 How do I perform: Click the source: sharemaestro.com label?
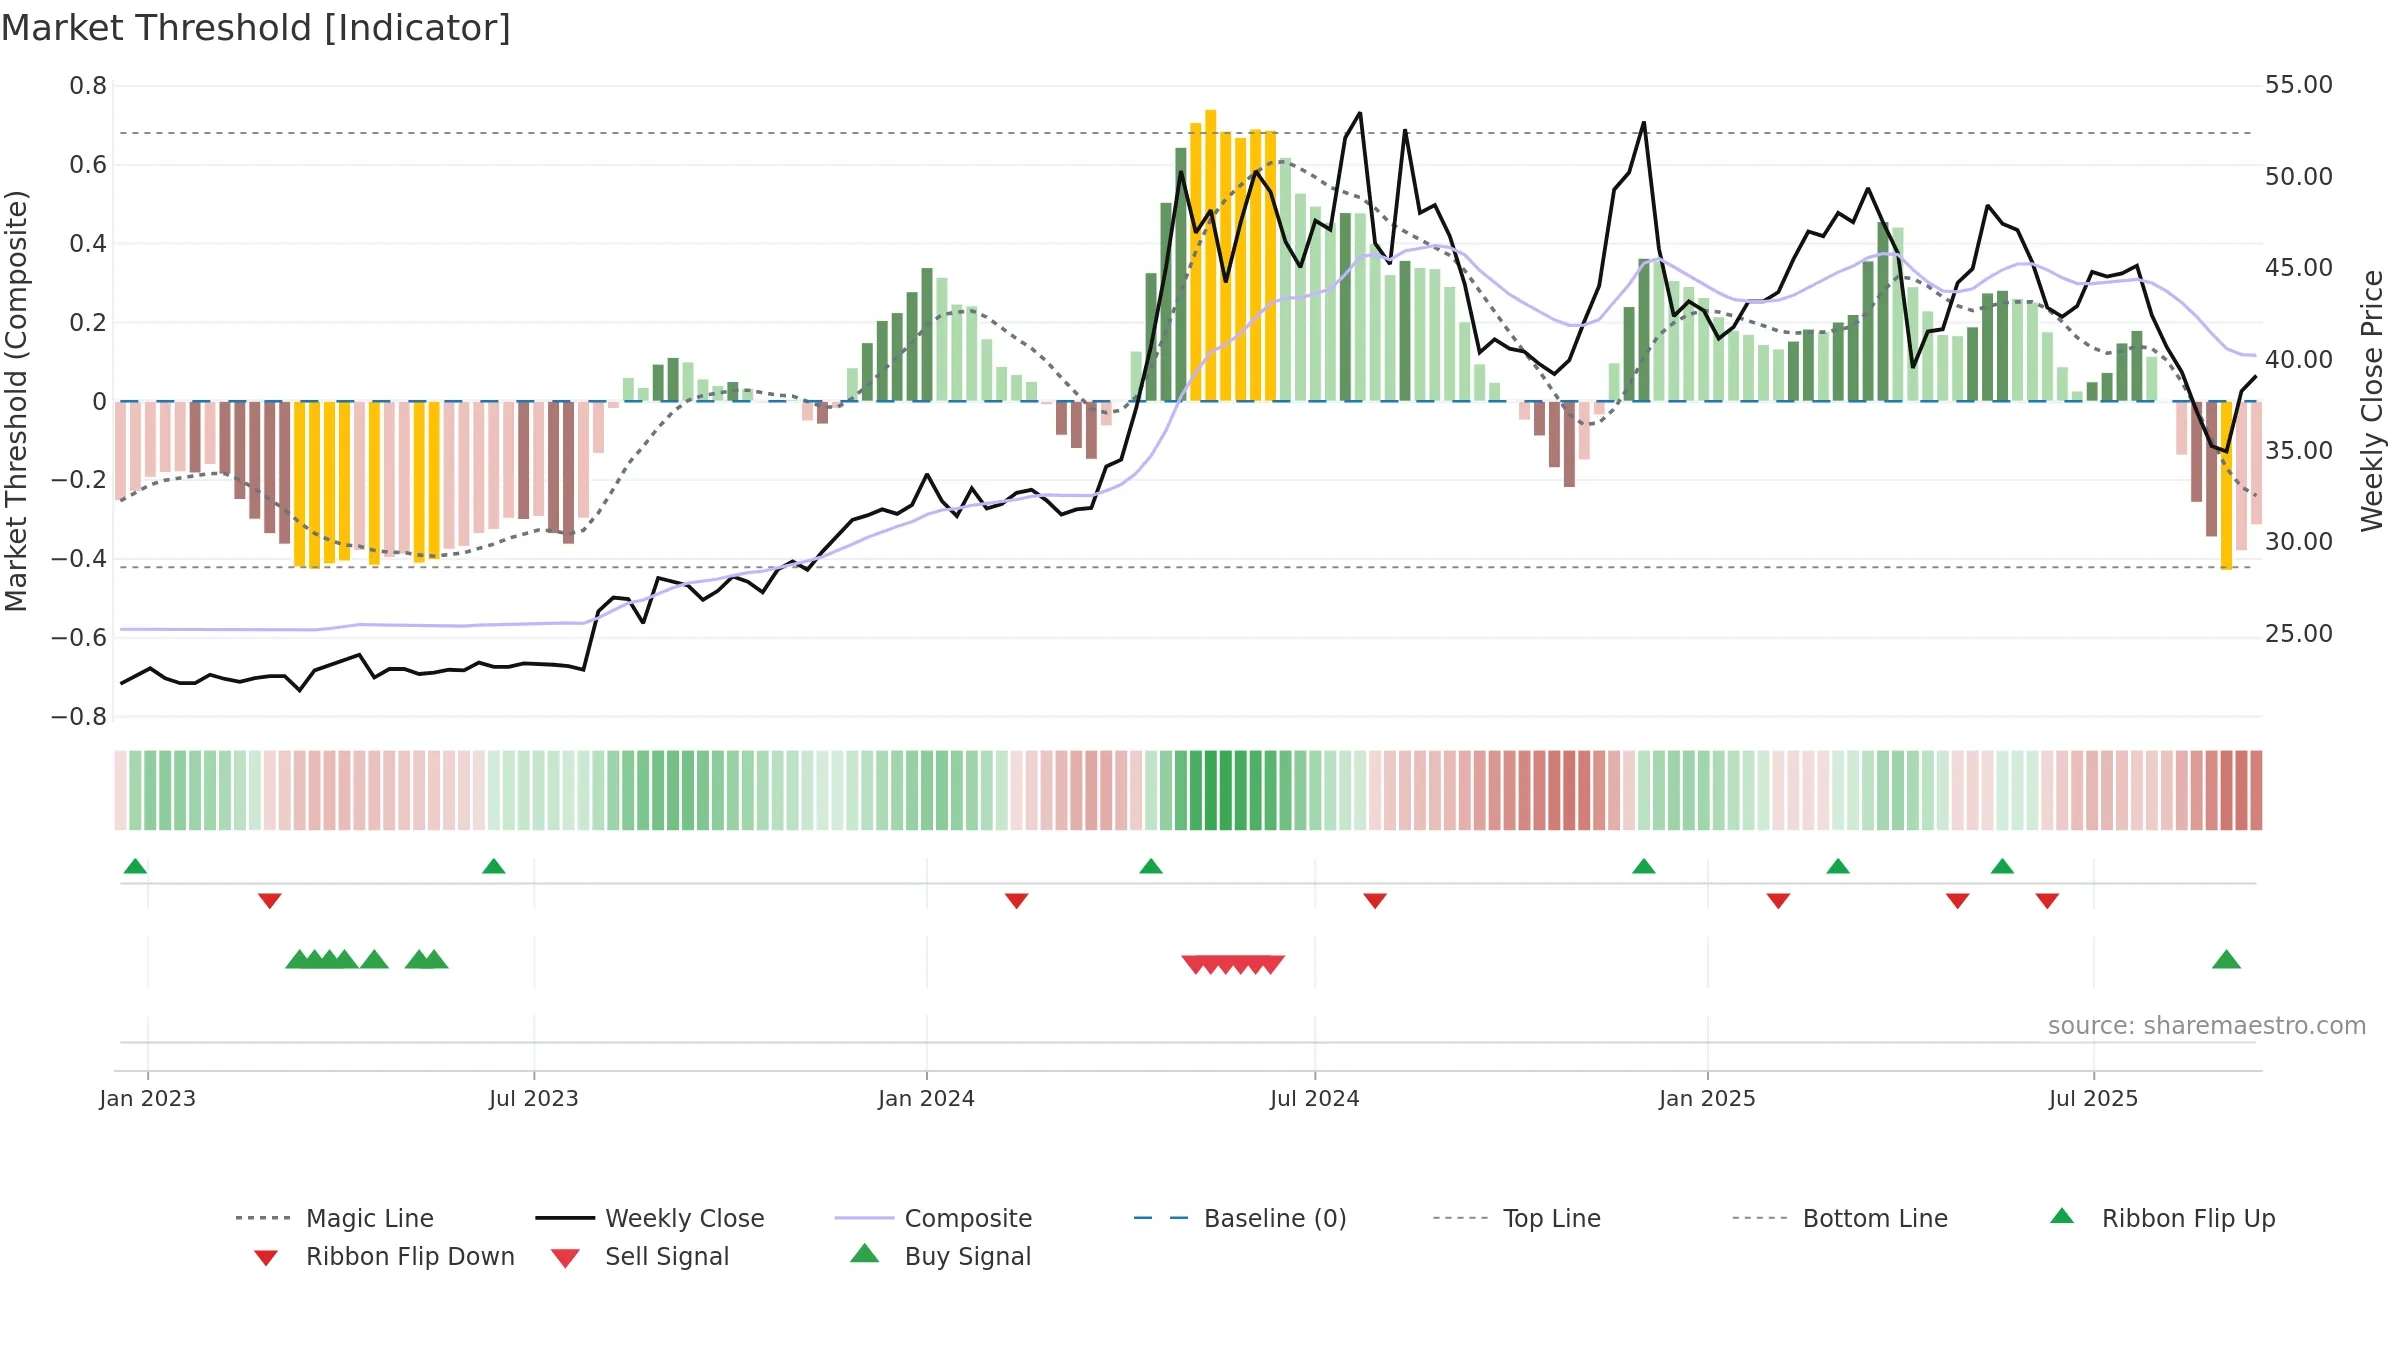[2207, 1026]
